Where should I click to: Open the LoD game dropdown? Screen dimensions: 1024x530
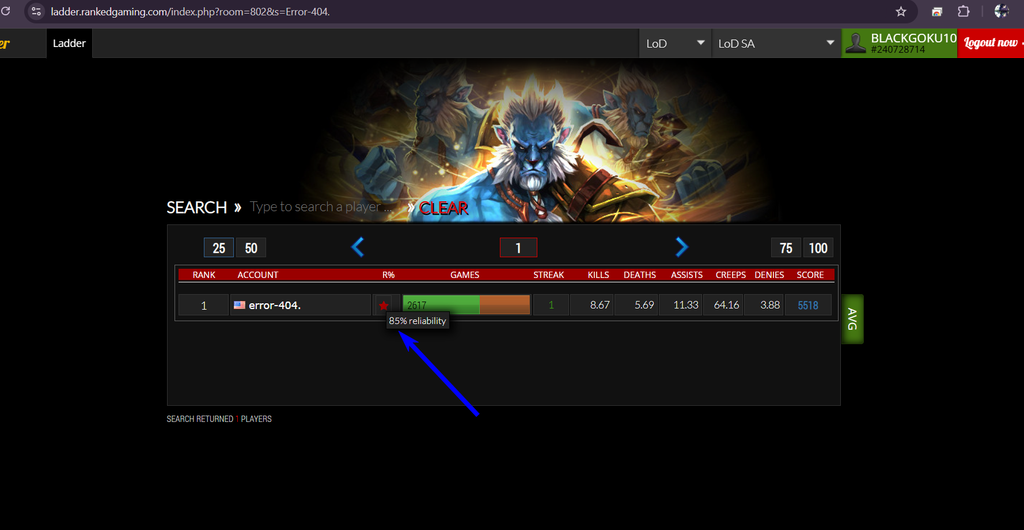point(675,43)
